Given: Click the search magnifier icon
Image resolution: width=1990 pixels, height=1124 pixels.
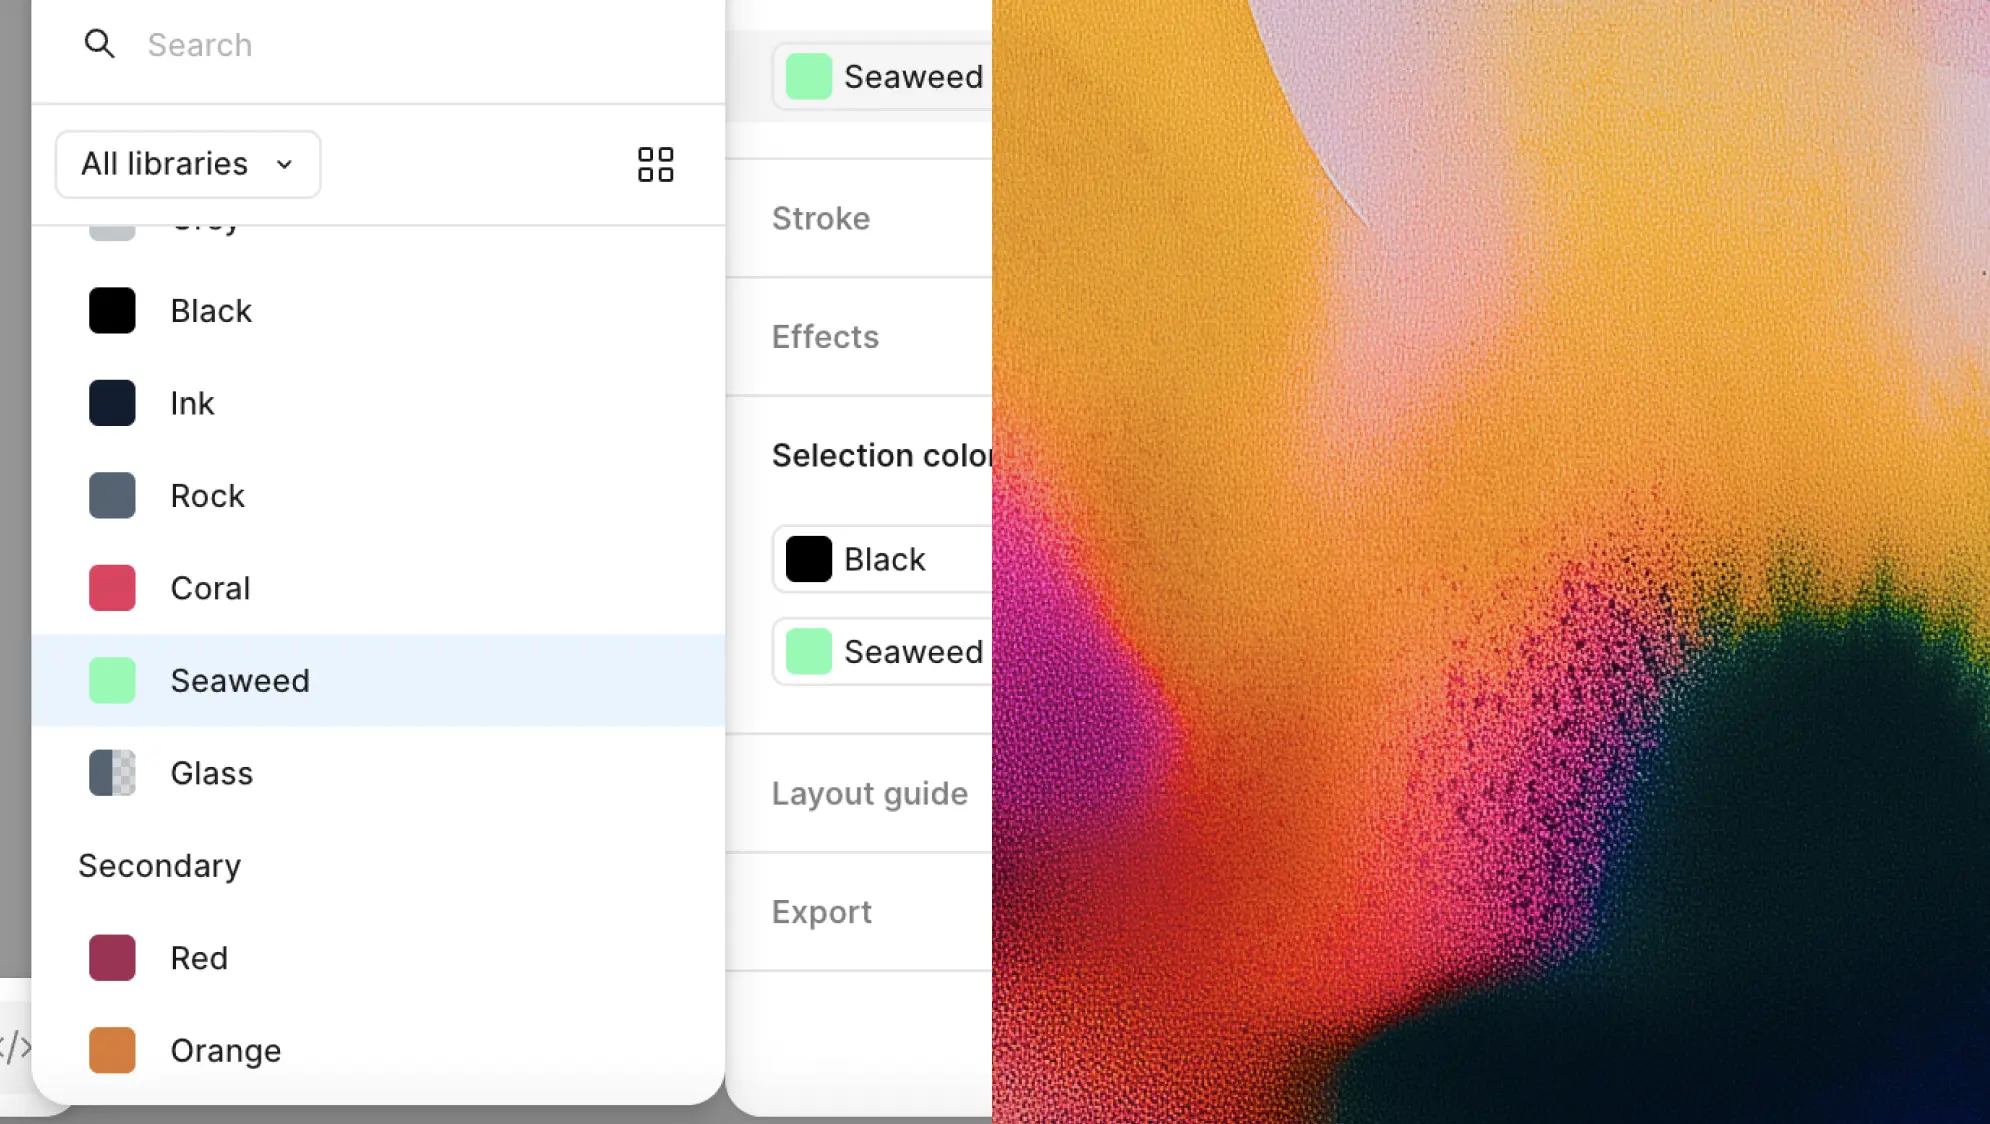Looking at the screenshot, I should tap(99, 44).
